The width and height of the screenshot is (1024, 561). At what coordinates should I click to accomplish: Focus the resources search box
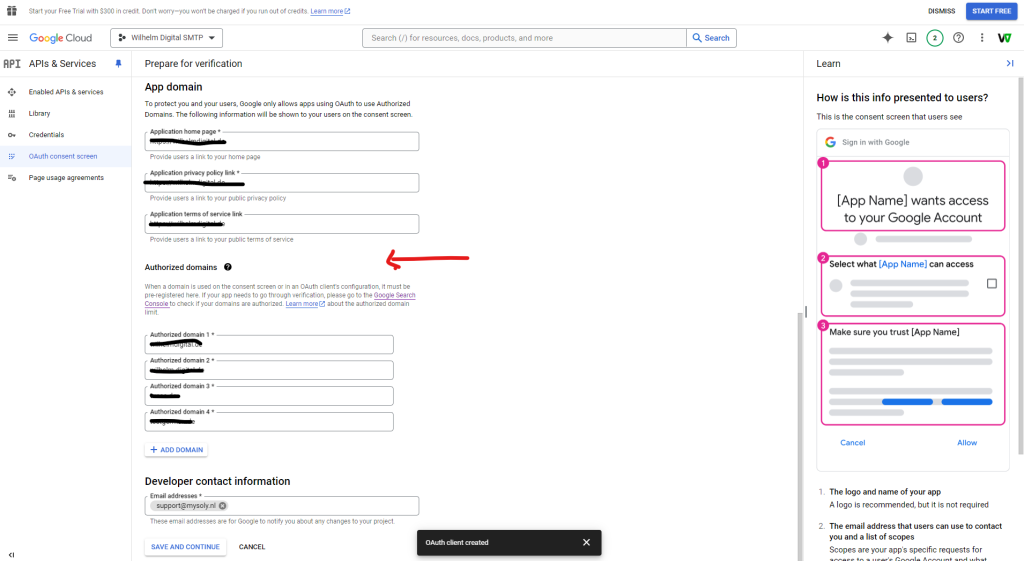(524, 38)
